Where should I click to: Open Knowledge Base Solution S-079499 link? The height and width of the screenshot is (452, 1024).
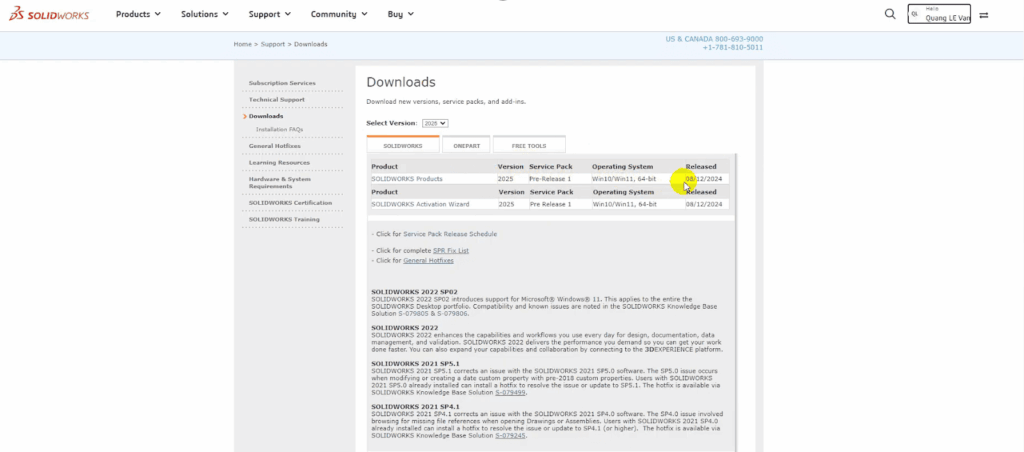[x=511, y=393]
